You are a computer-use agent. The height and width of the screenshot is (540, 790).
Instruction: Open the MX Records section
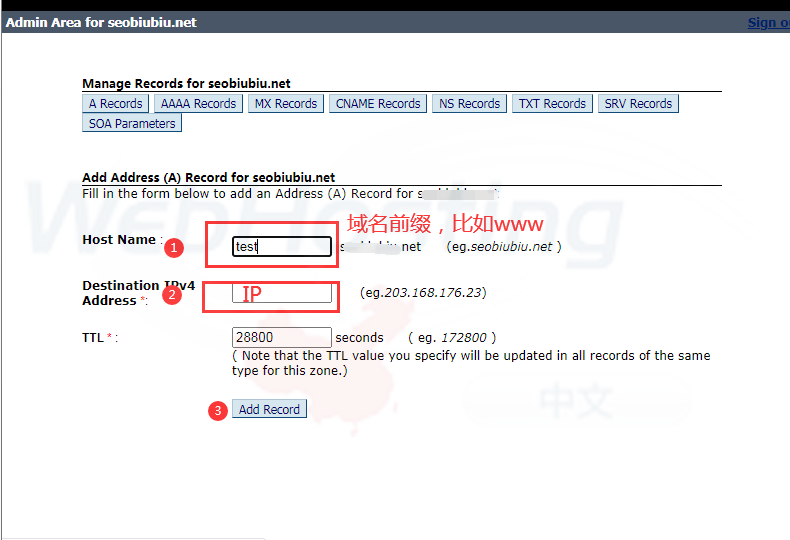285,104
